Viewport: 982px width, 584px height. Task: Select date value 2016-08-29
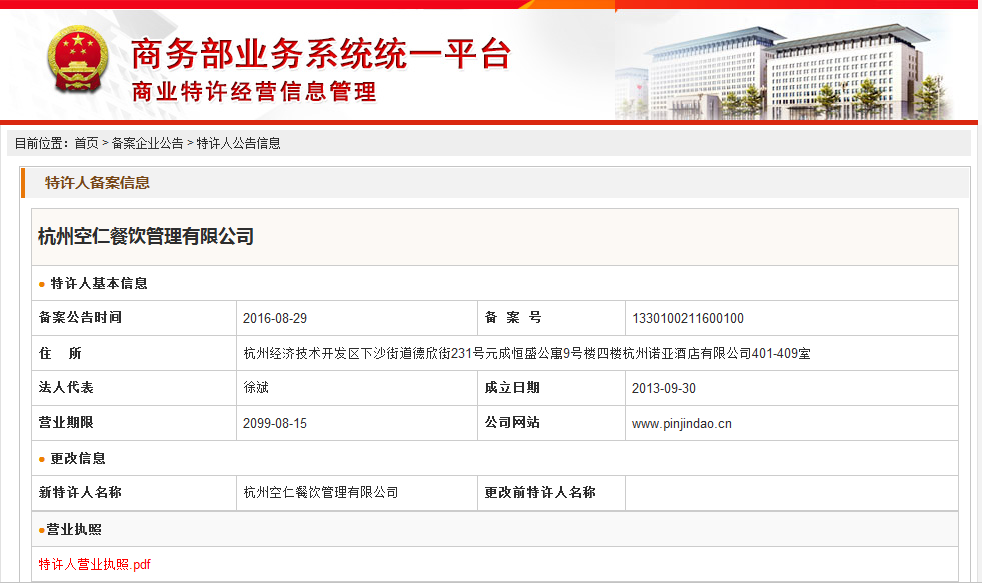[275, 318]
